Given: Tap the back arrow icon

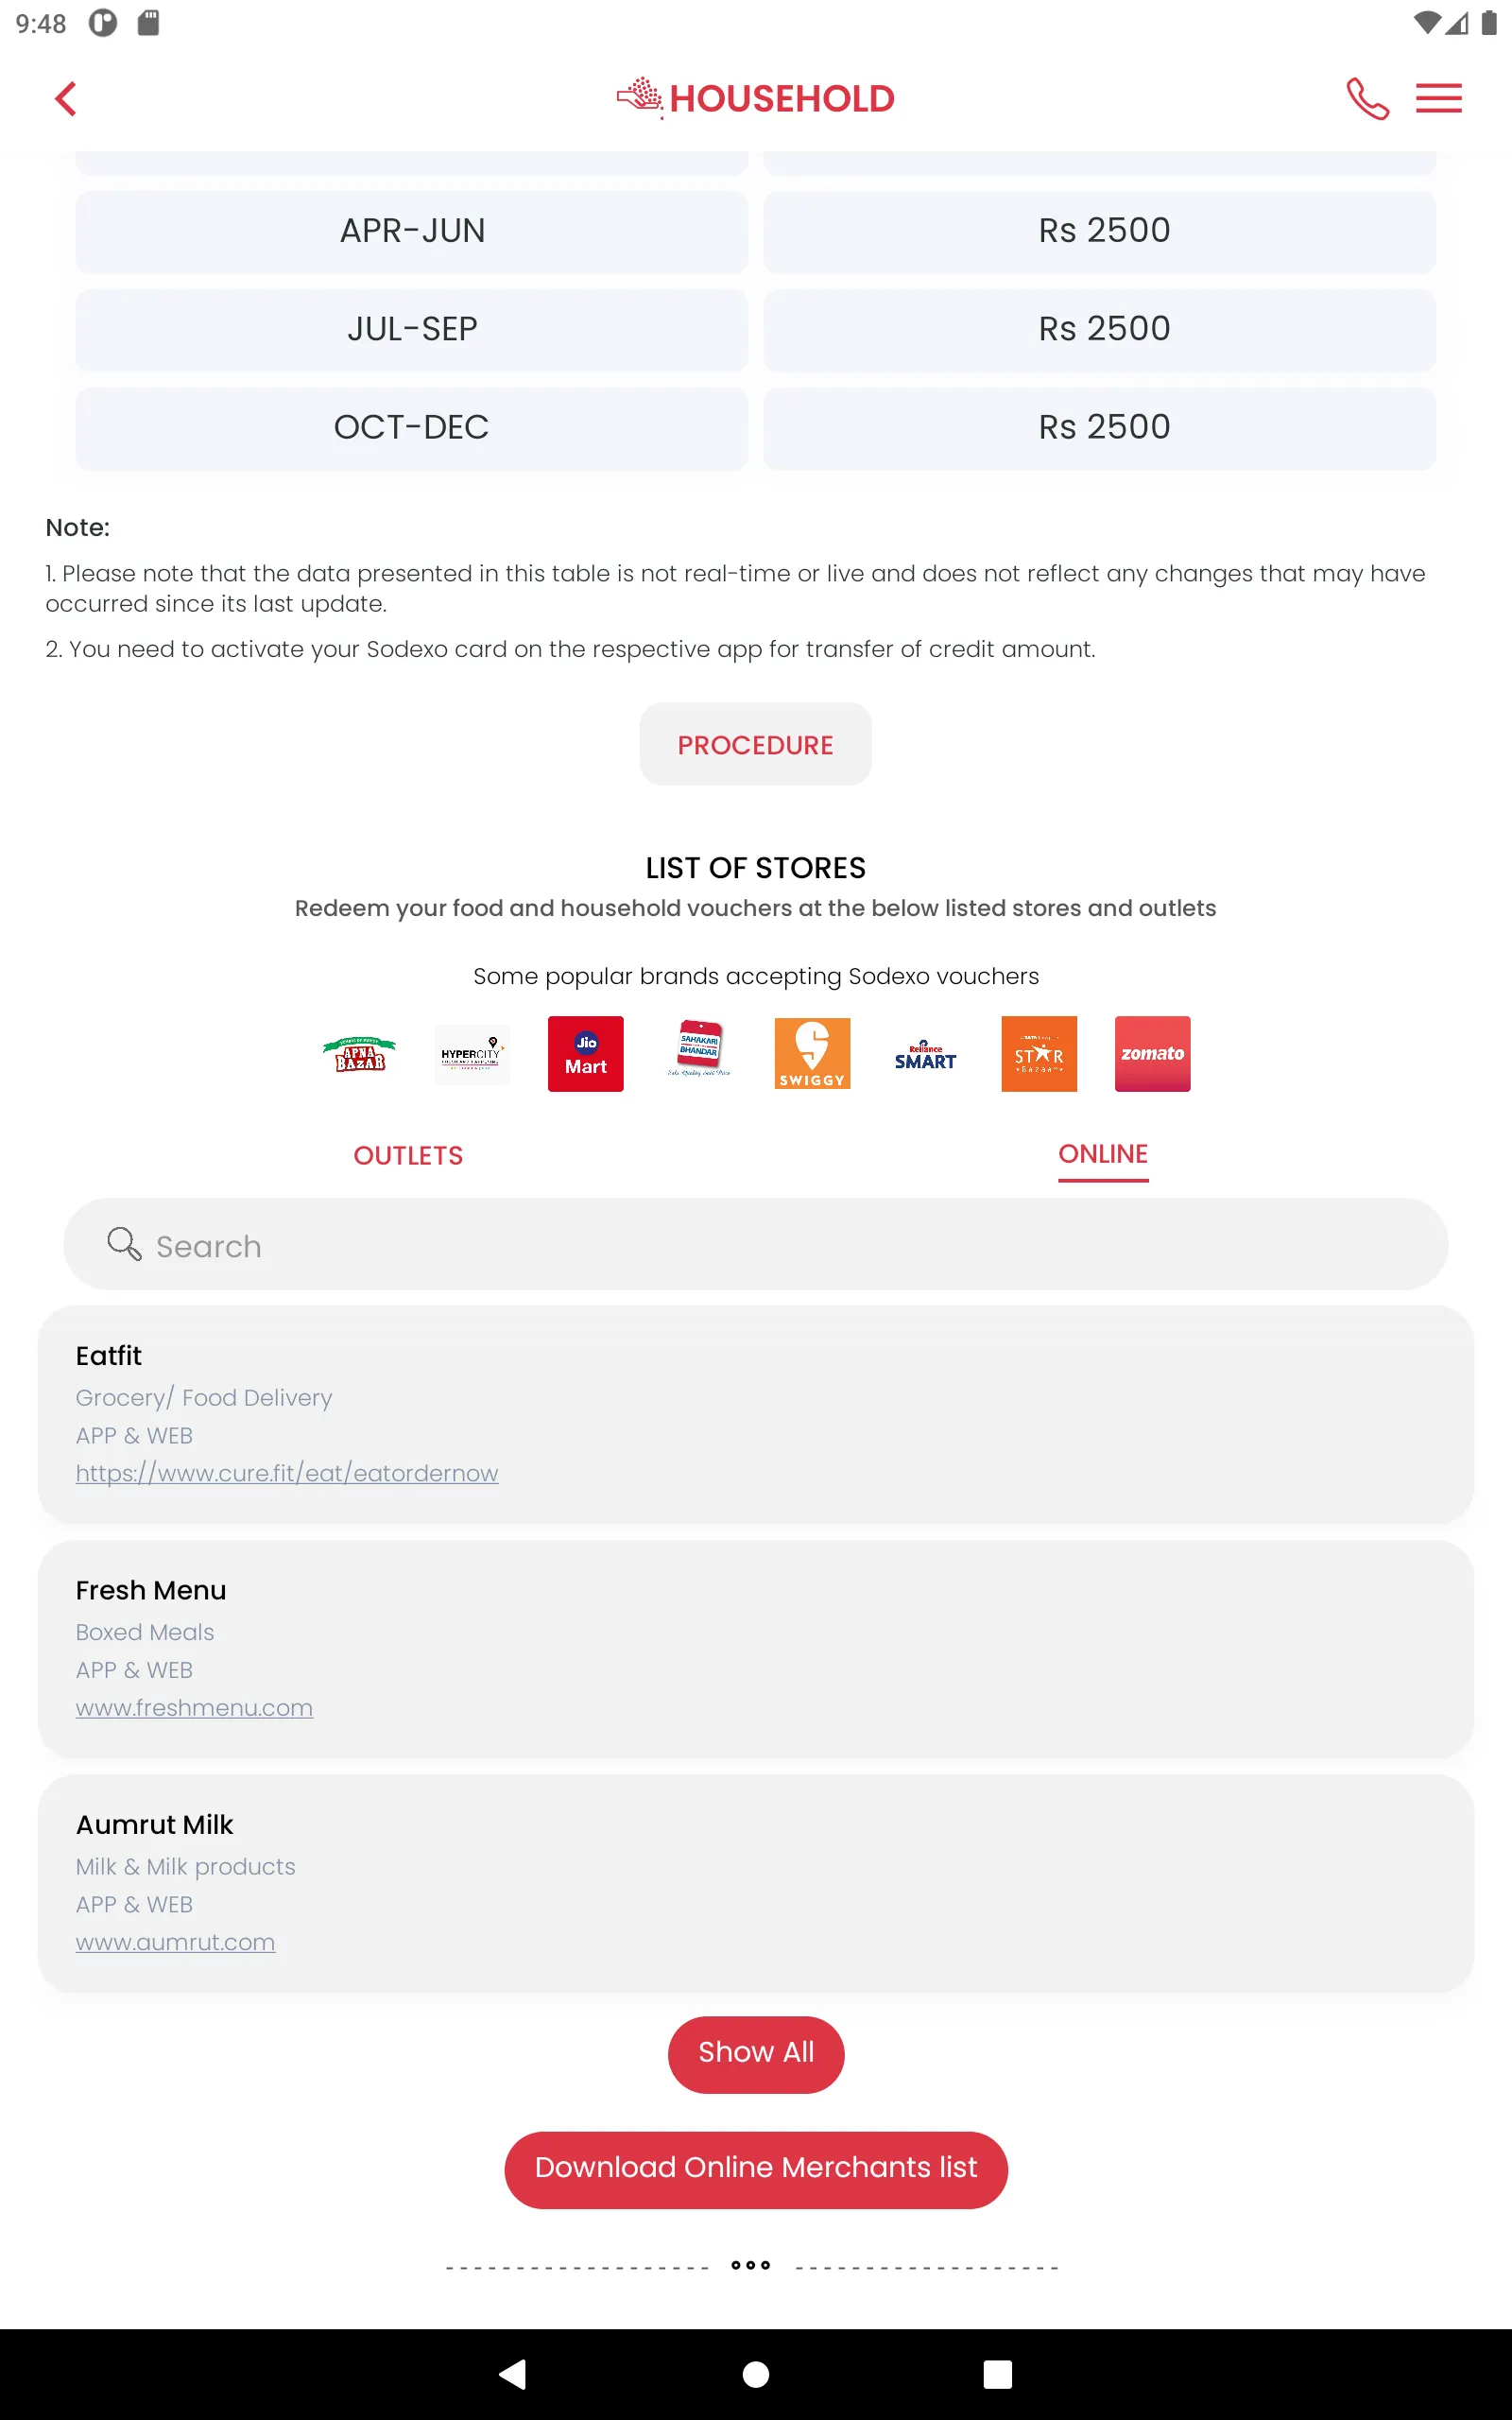Looking at the screenshot, I should click(66, 98).
